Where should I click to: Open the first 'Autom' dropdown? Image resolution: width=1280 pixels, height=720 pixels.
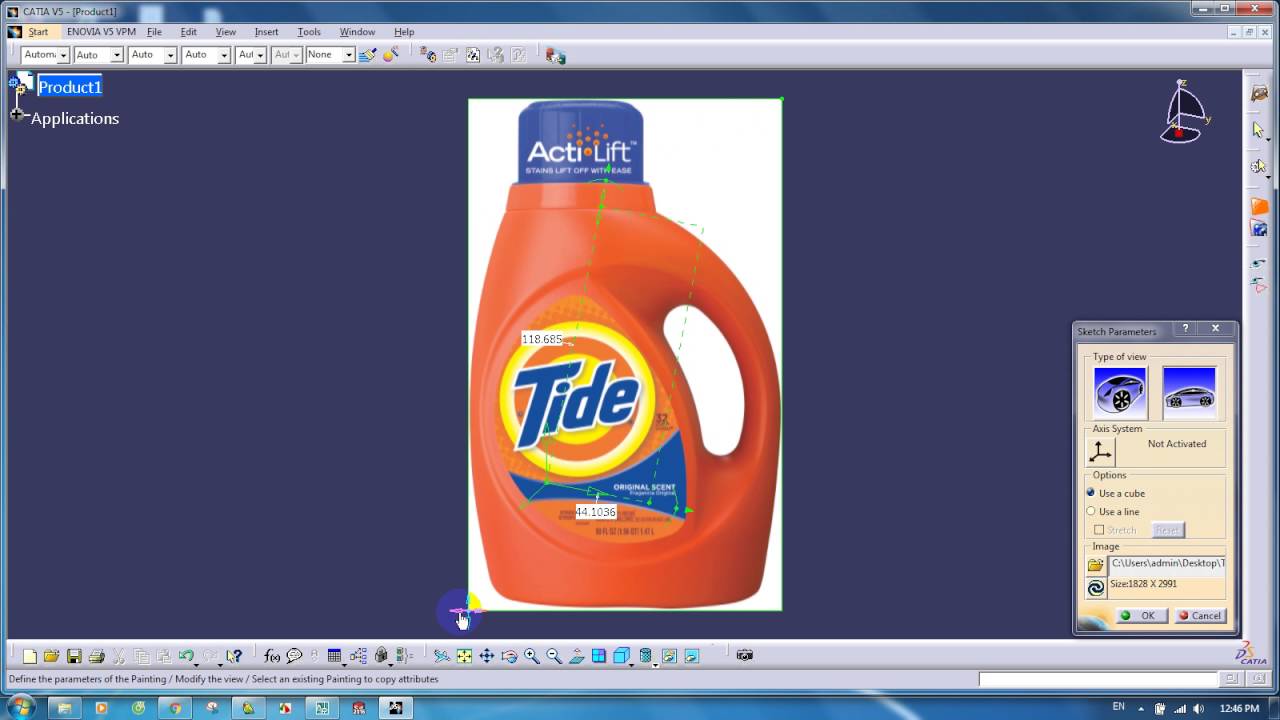[x=62, y=55]
